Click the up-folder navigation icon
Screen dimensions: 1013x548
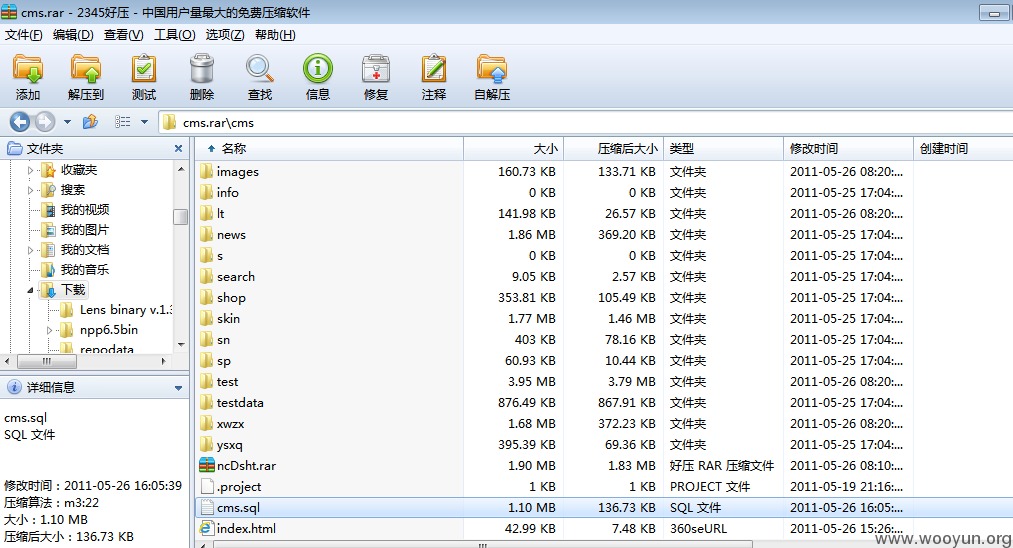click(90, 121)
